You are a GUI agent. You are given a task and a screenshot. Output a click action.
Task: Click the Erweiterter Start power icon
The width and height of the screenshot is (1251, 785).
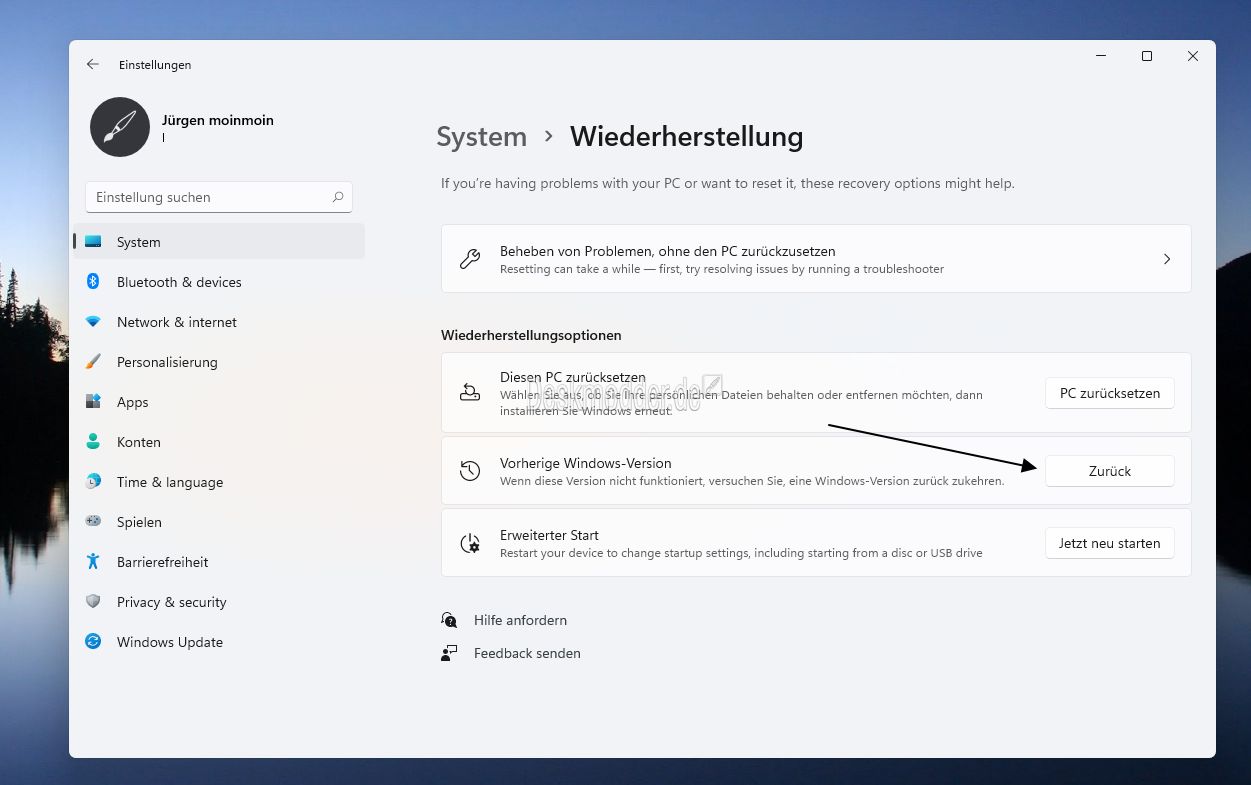(470, 543)
